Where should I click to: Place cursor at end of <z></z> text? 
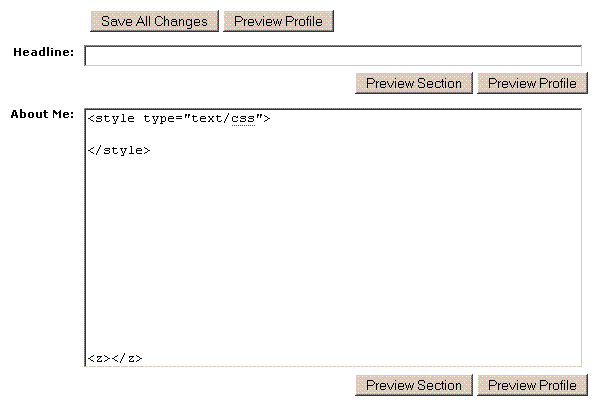pos(143,358)
